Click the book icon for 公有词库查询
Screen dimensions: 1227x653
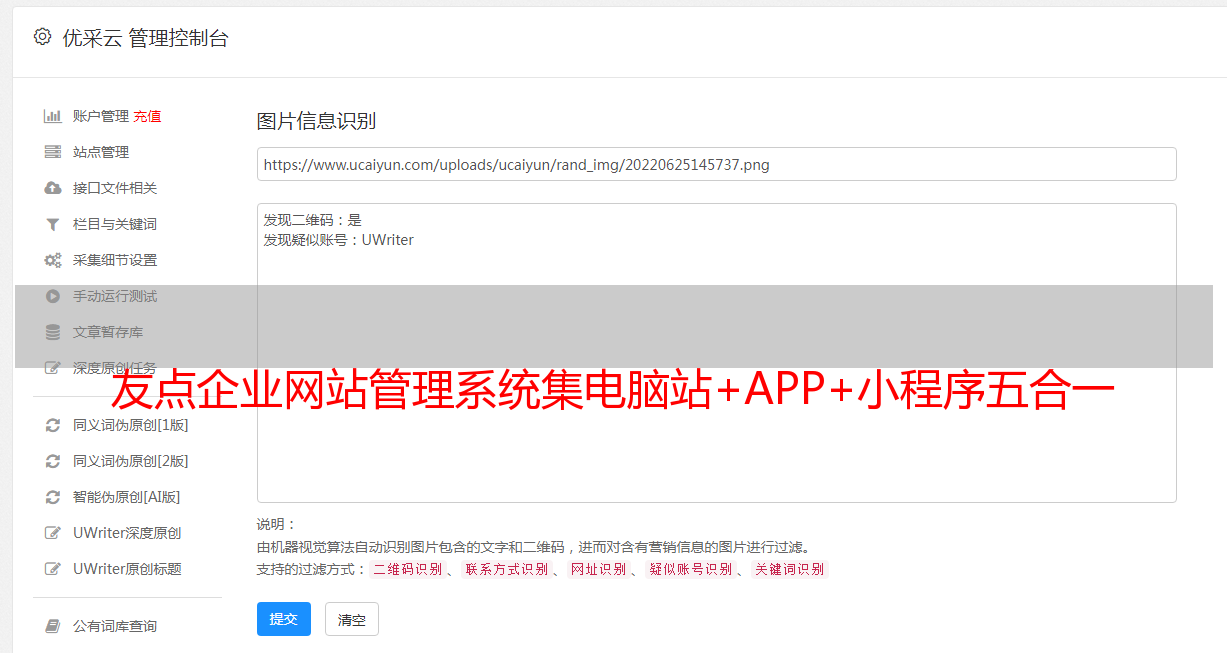pos(53,626)
